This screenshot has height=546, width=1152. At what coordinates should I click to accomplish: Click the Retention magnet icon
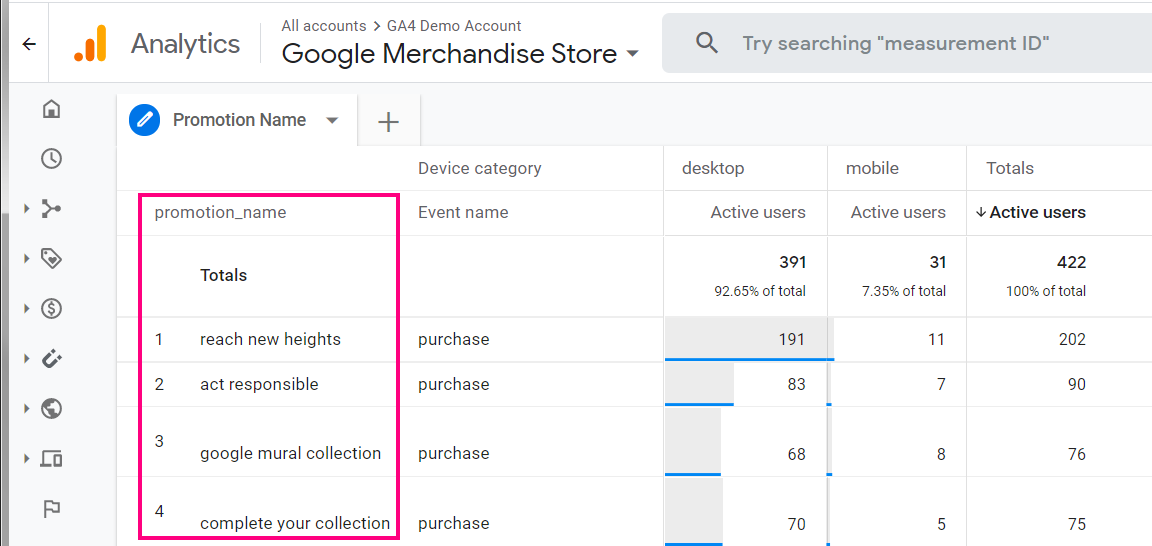tap(51, 359)
